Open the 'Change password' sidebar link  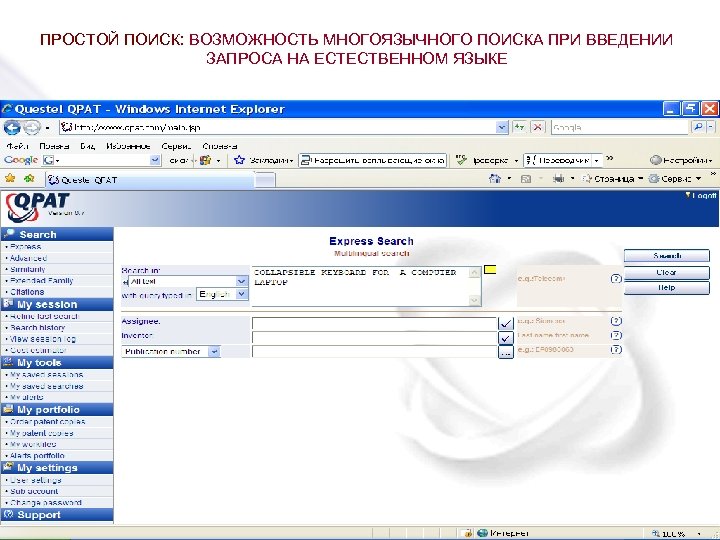pos(45,502)
